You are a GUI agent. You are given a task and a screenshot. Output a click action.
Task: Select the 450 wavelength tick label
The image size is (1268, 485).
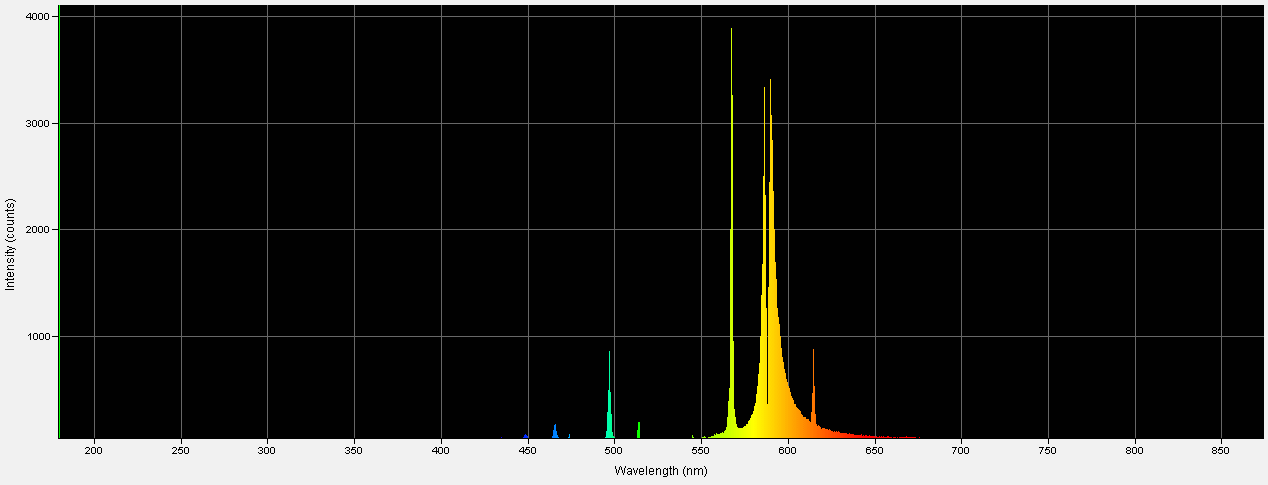click(527, 451)
